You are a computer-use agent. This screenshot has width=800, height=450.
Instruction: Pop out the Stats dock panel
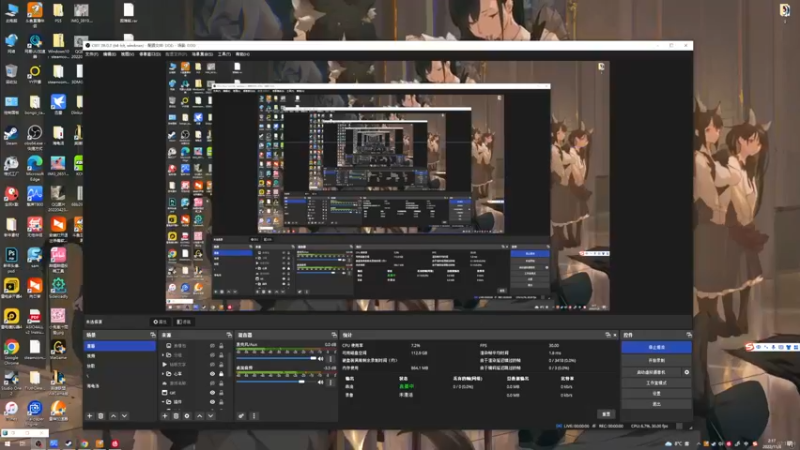(x=608, y=335)
